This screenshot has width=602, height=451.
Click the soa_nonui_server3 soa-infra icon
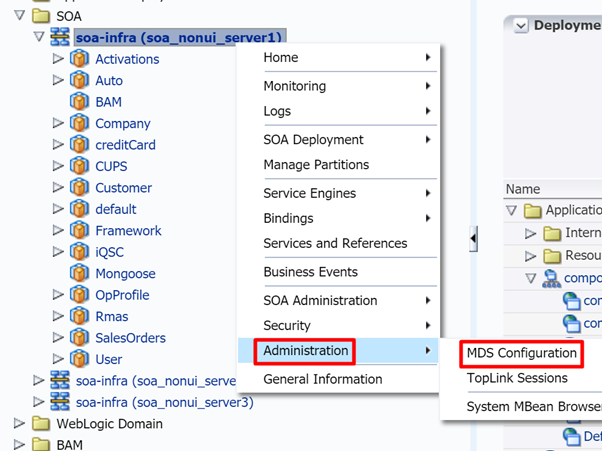(60, 402)
